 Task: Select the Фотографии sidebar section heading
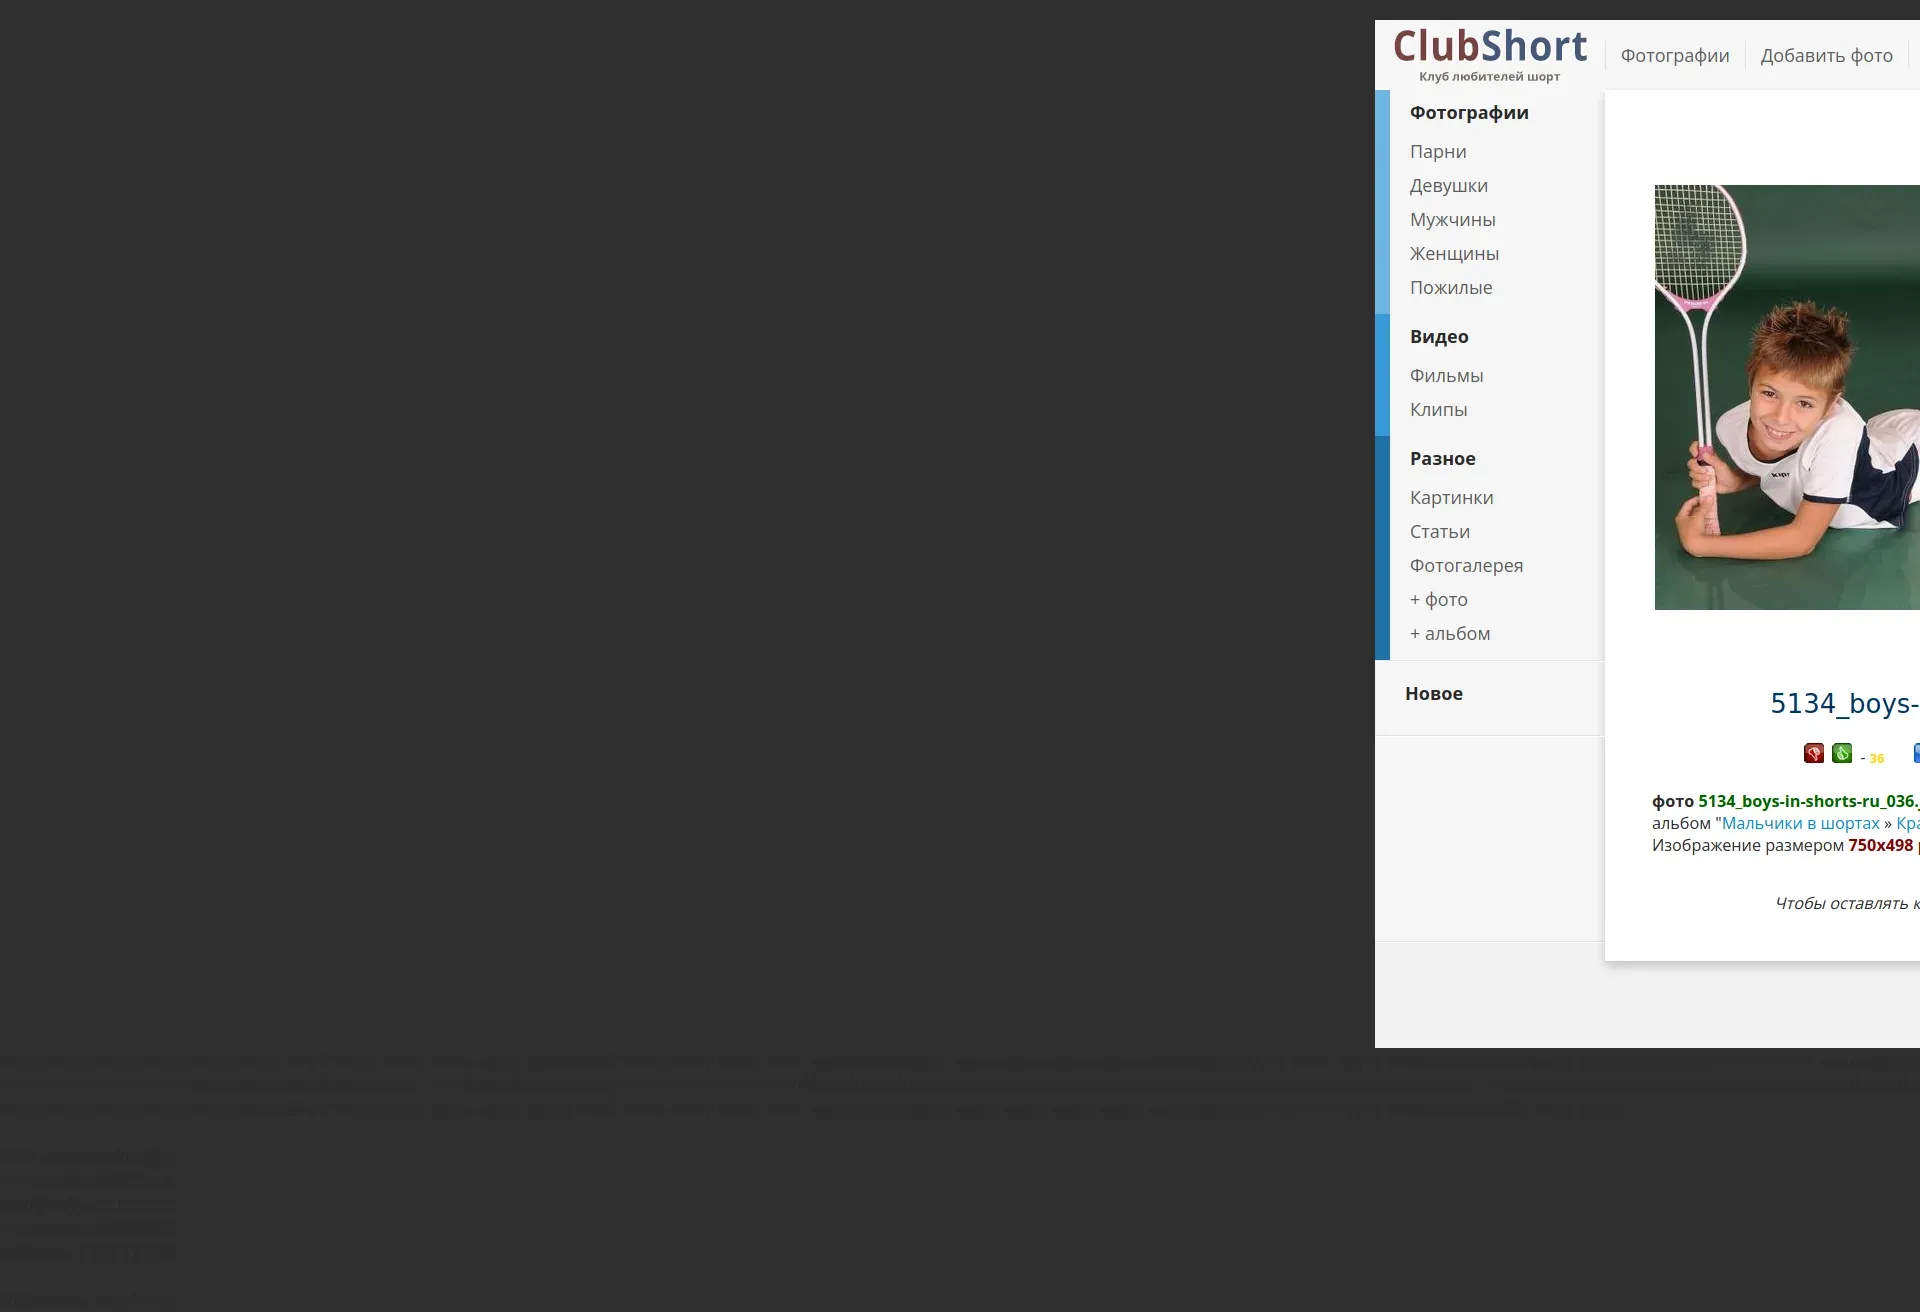[x=1468, y=113]
